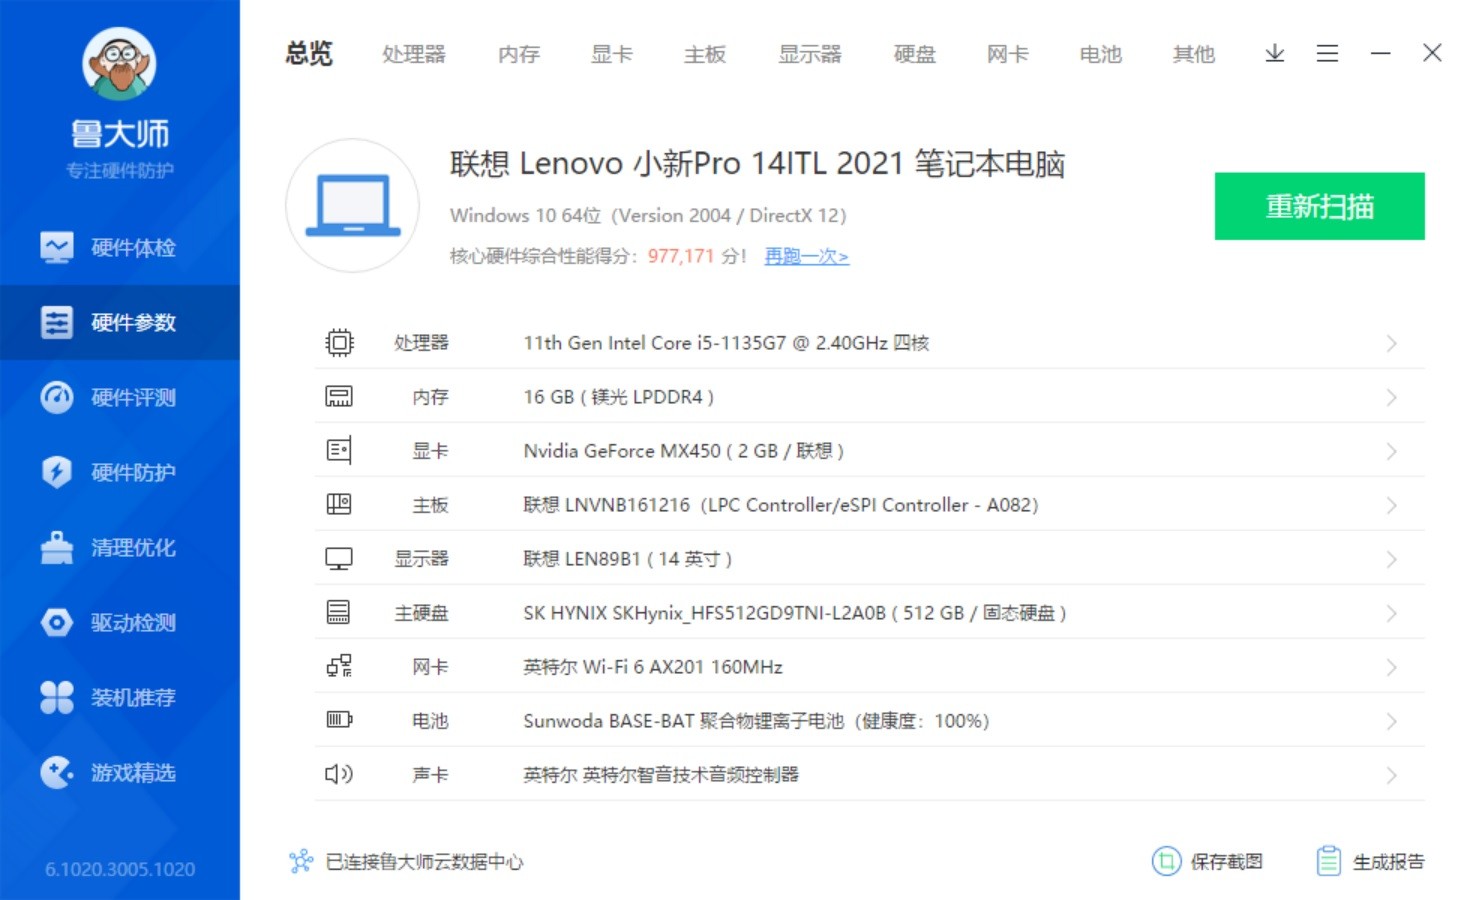
Task: Click the 显示器 monitor icon in list
Action: 339,559
